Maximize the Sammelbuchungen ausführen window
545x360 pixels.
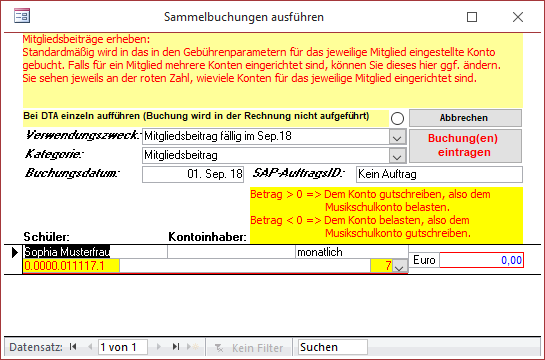coord(472,17)
